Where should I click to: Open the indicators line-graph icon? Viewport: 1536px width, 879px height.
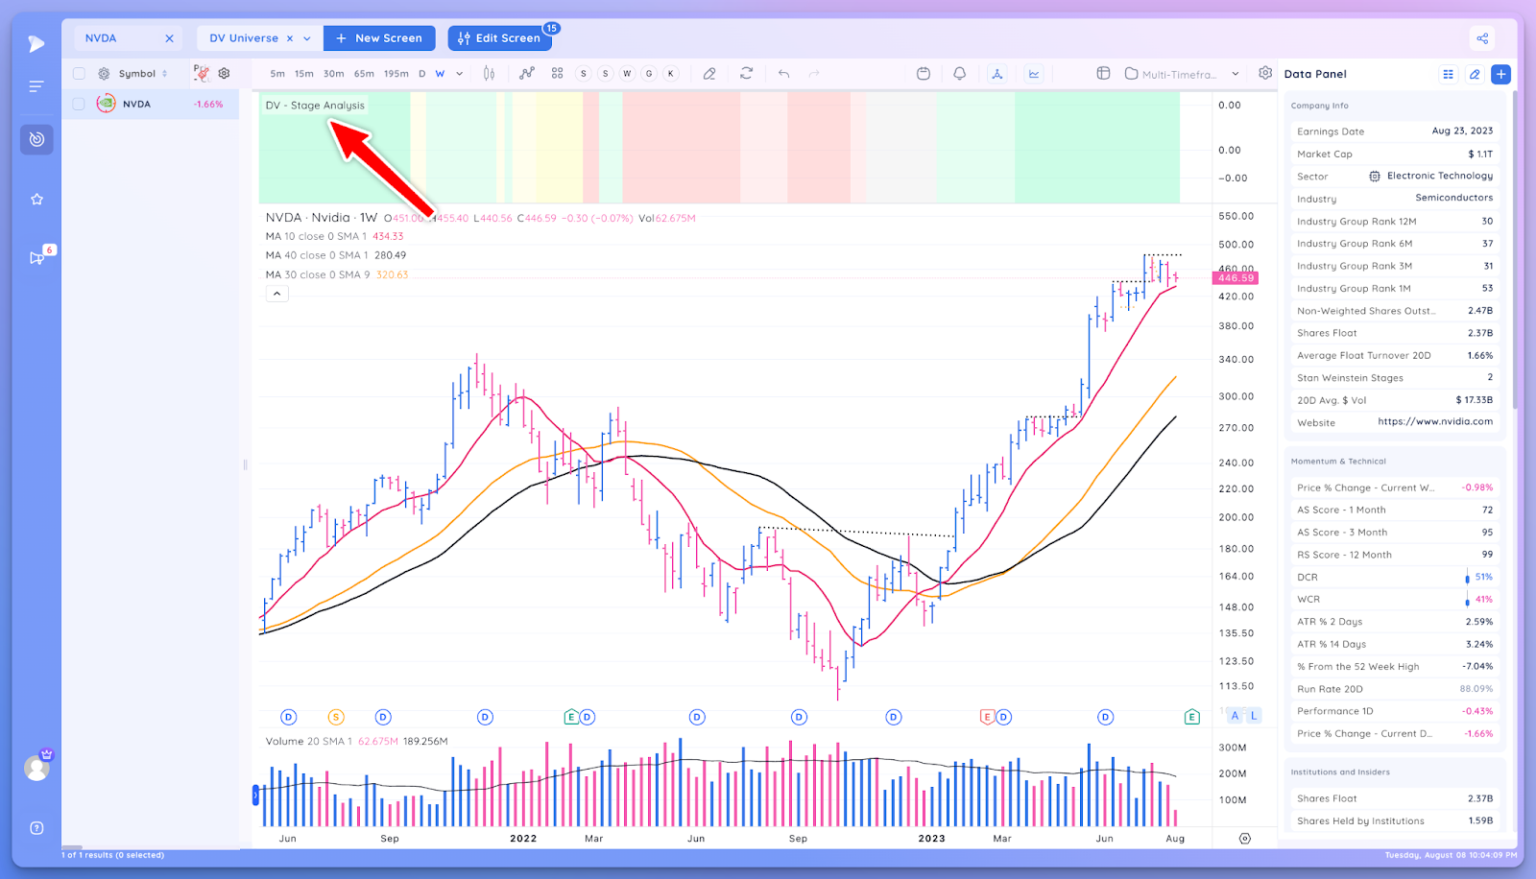click(527, 73)
